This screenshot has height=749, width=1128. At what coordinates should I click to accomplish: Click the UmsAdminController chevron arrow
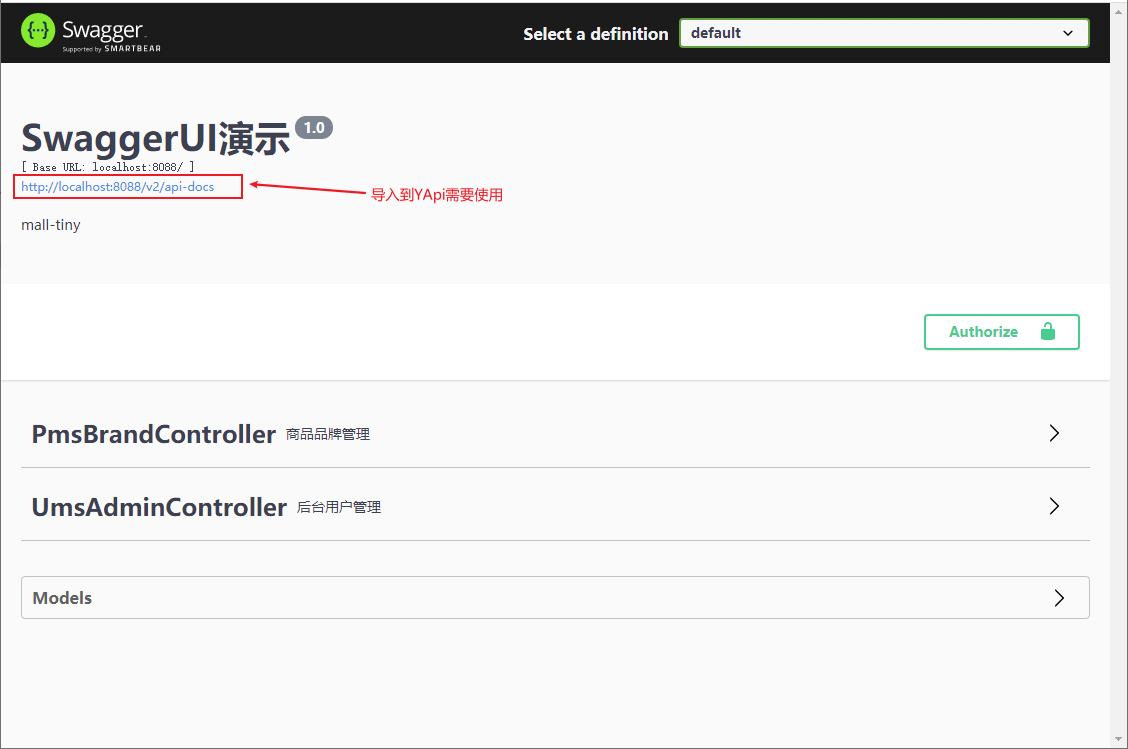pos(1054,506)
